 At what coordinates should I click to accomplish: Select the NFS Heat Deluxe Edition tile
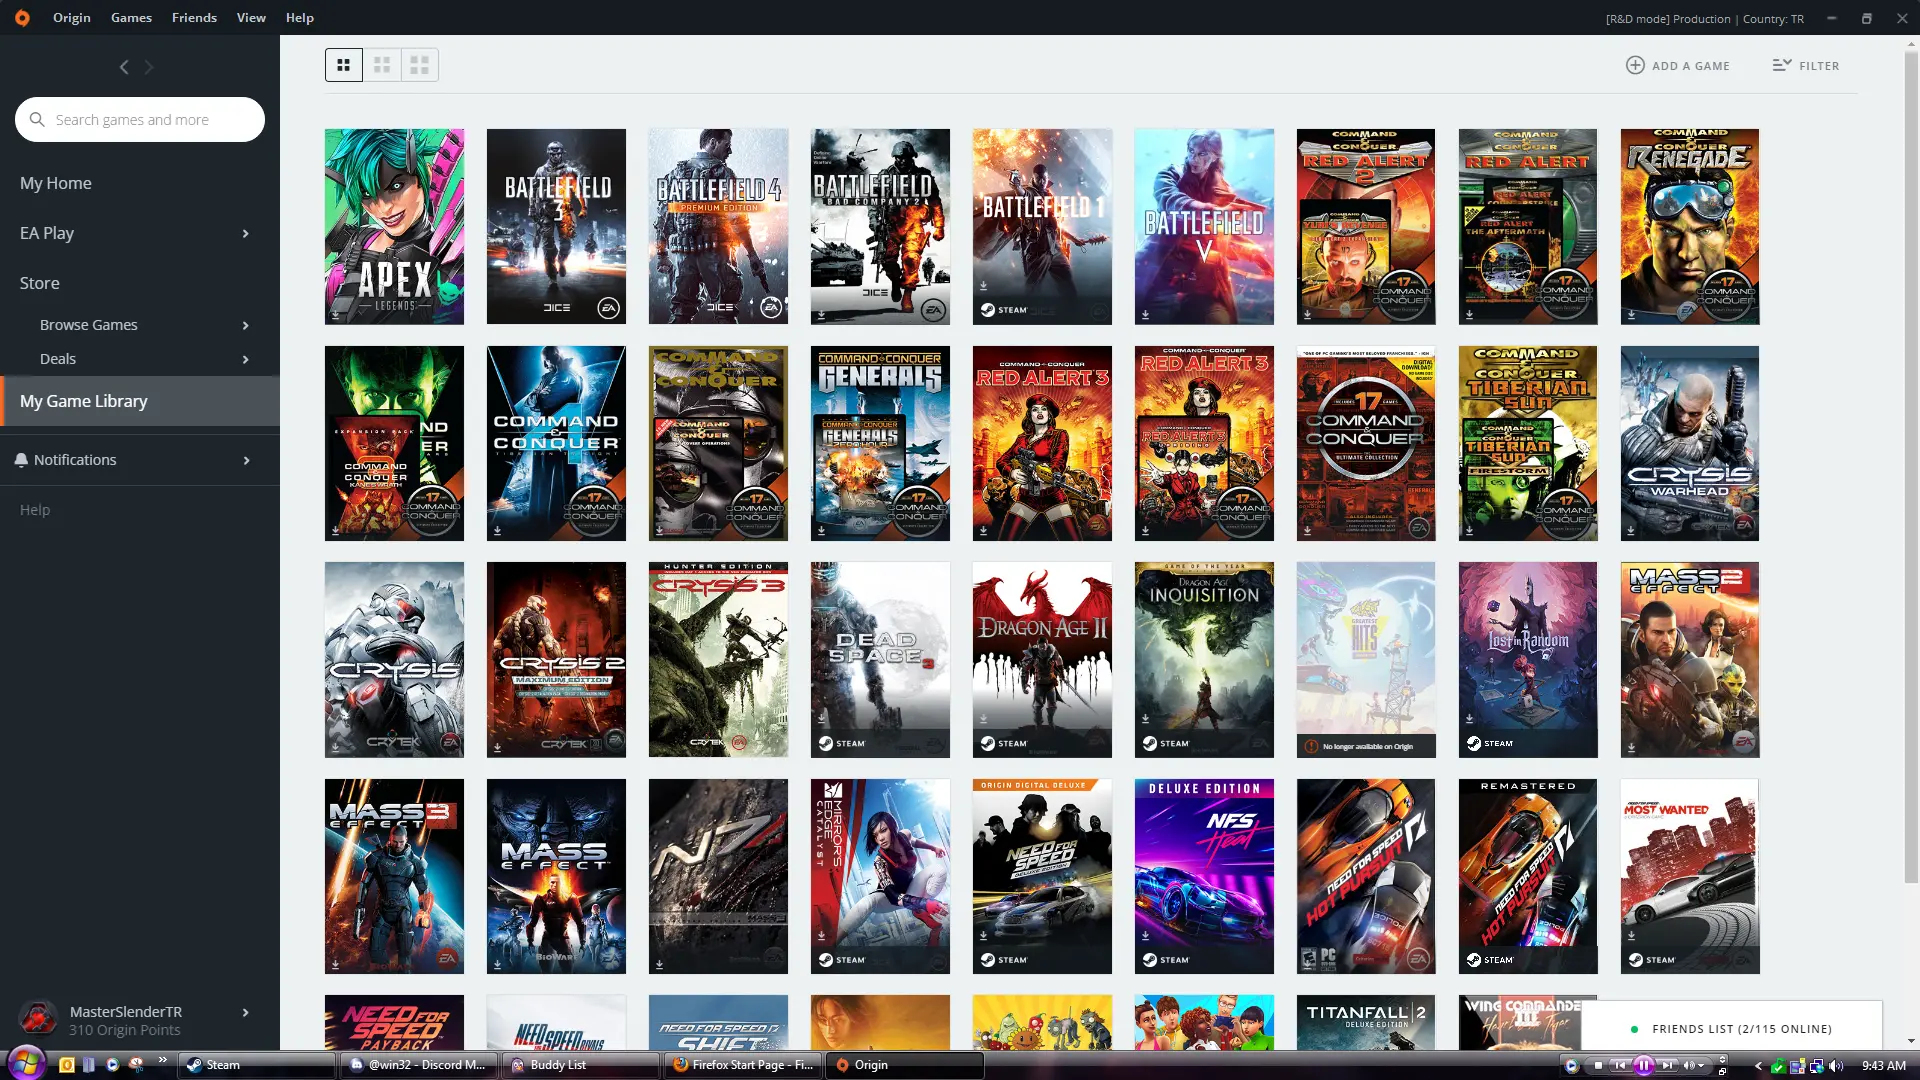[1204, 877]
